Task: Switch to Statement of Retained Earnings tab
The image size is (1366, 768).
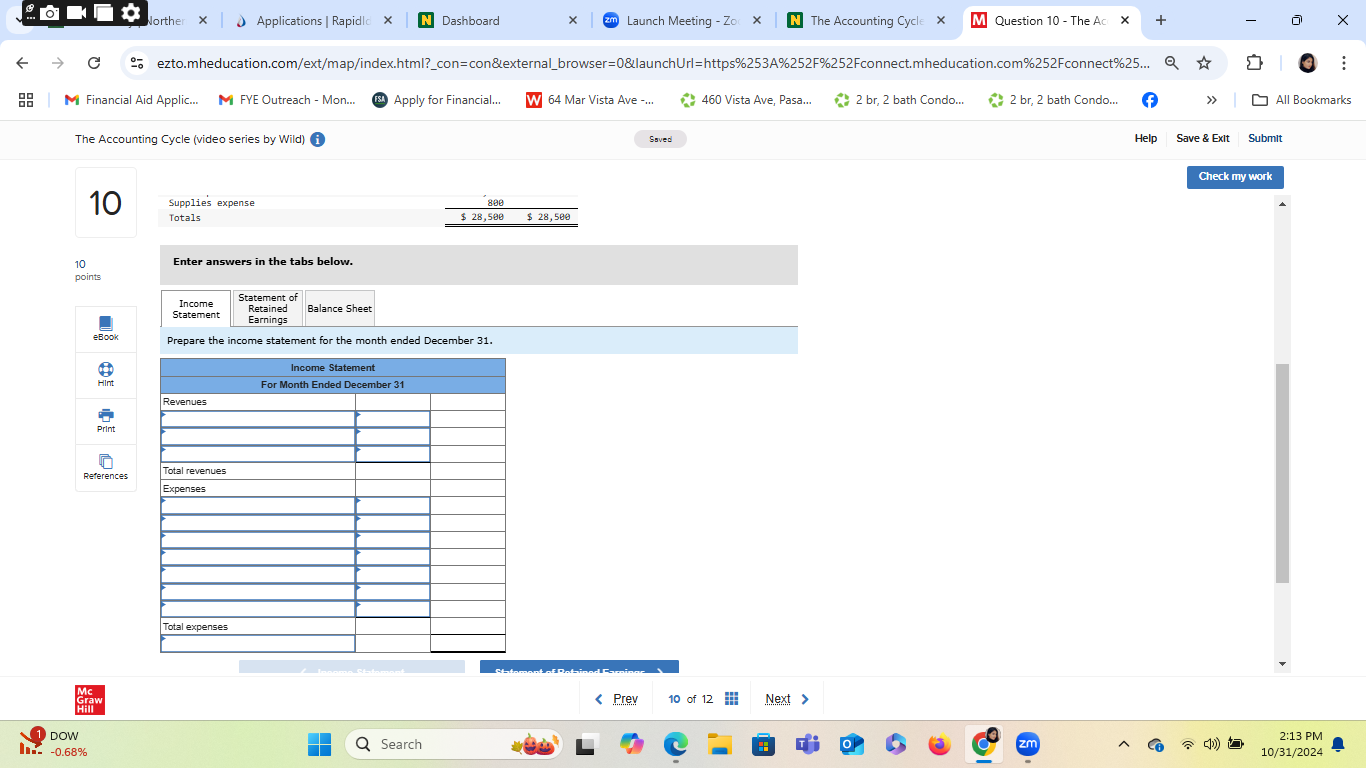Action: pyautogui.click(x=268, y=308)
